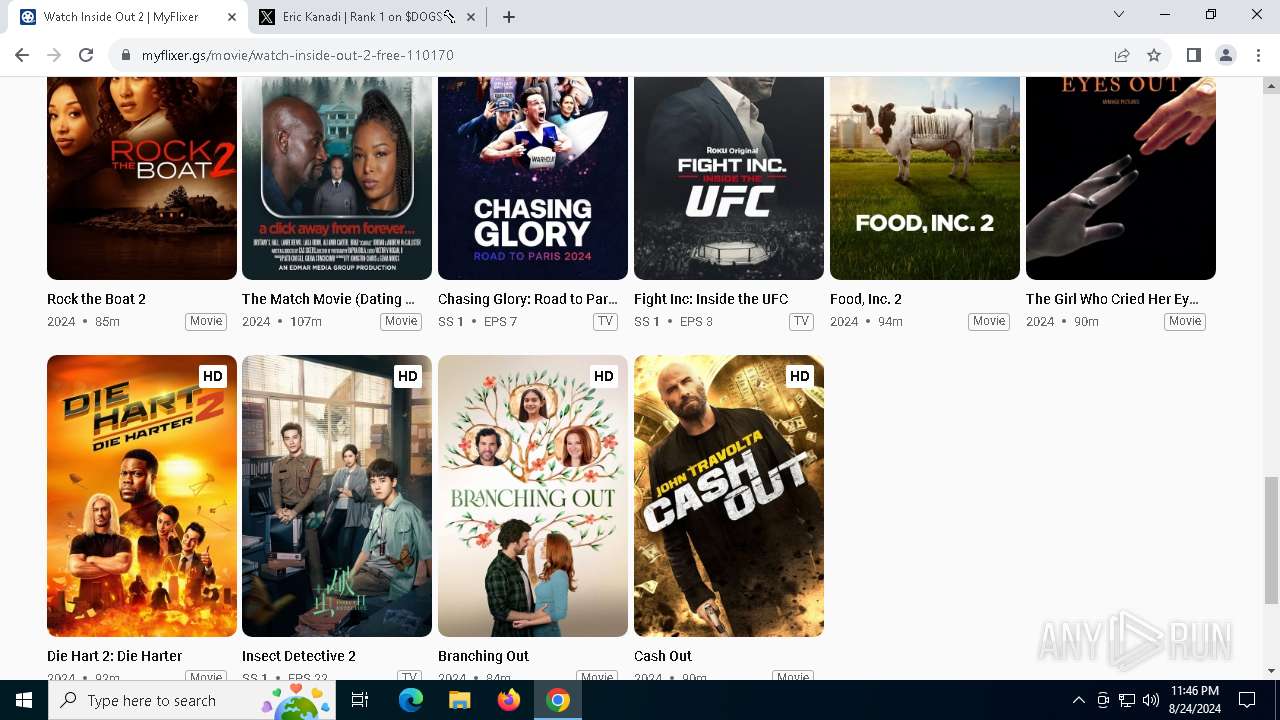Open a new browser tab
Image resolution: width=1280 pixels, height=720 pixels.
click(508, 17)
